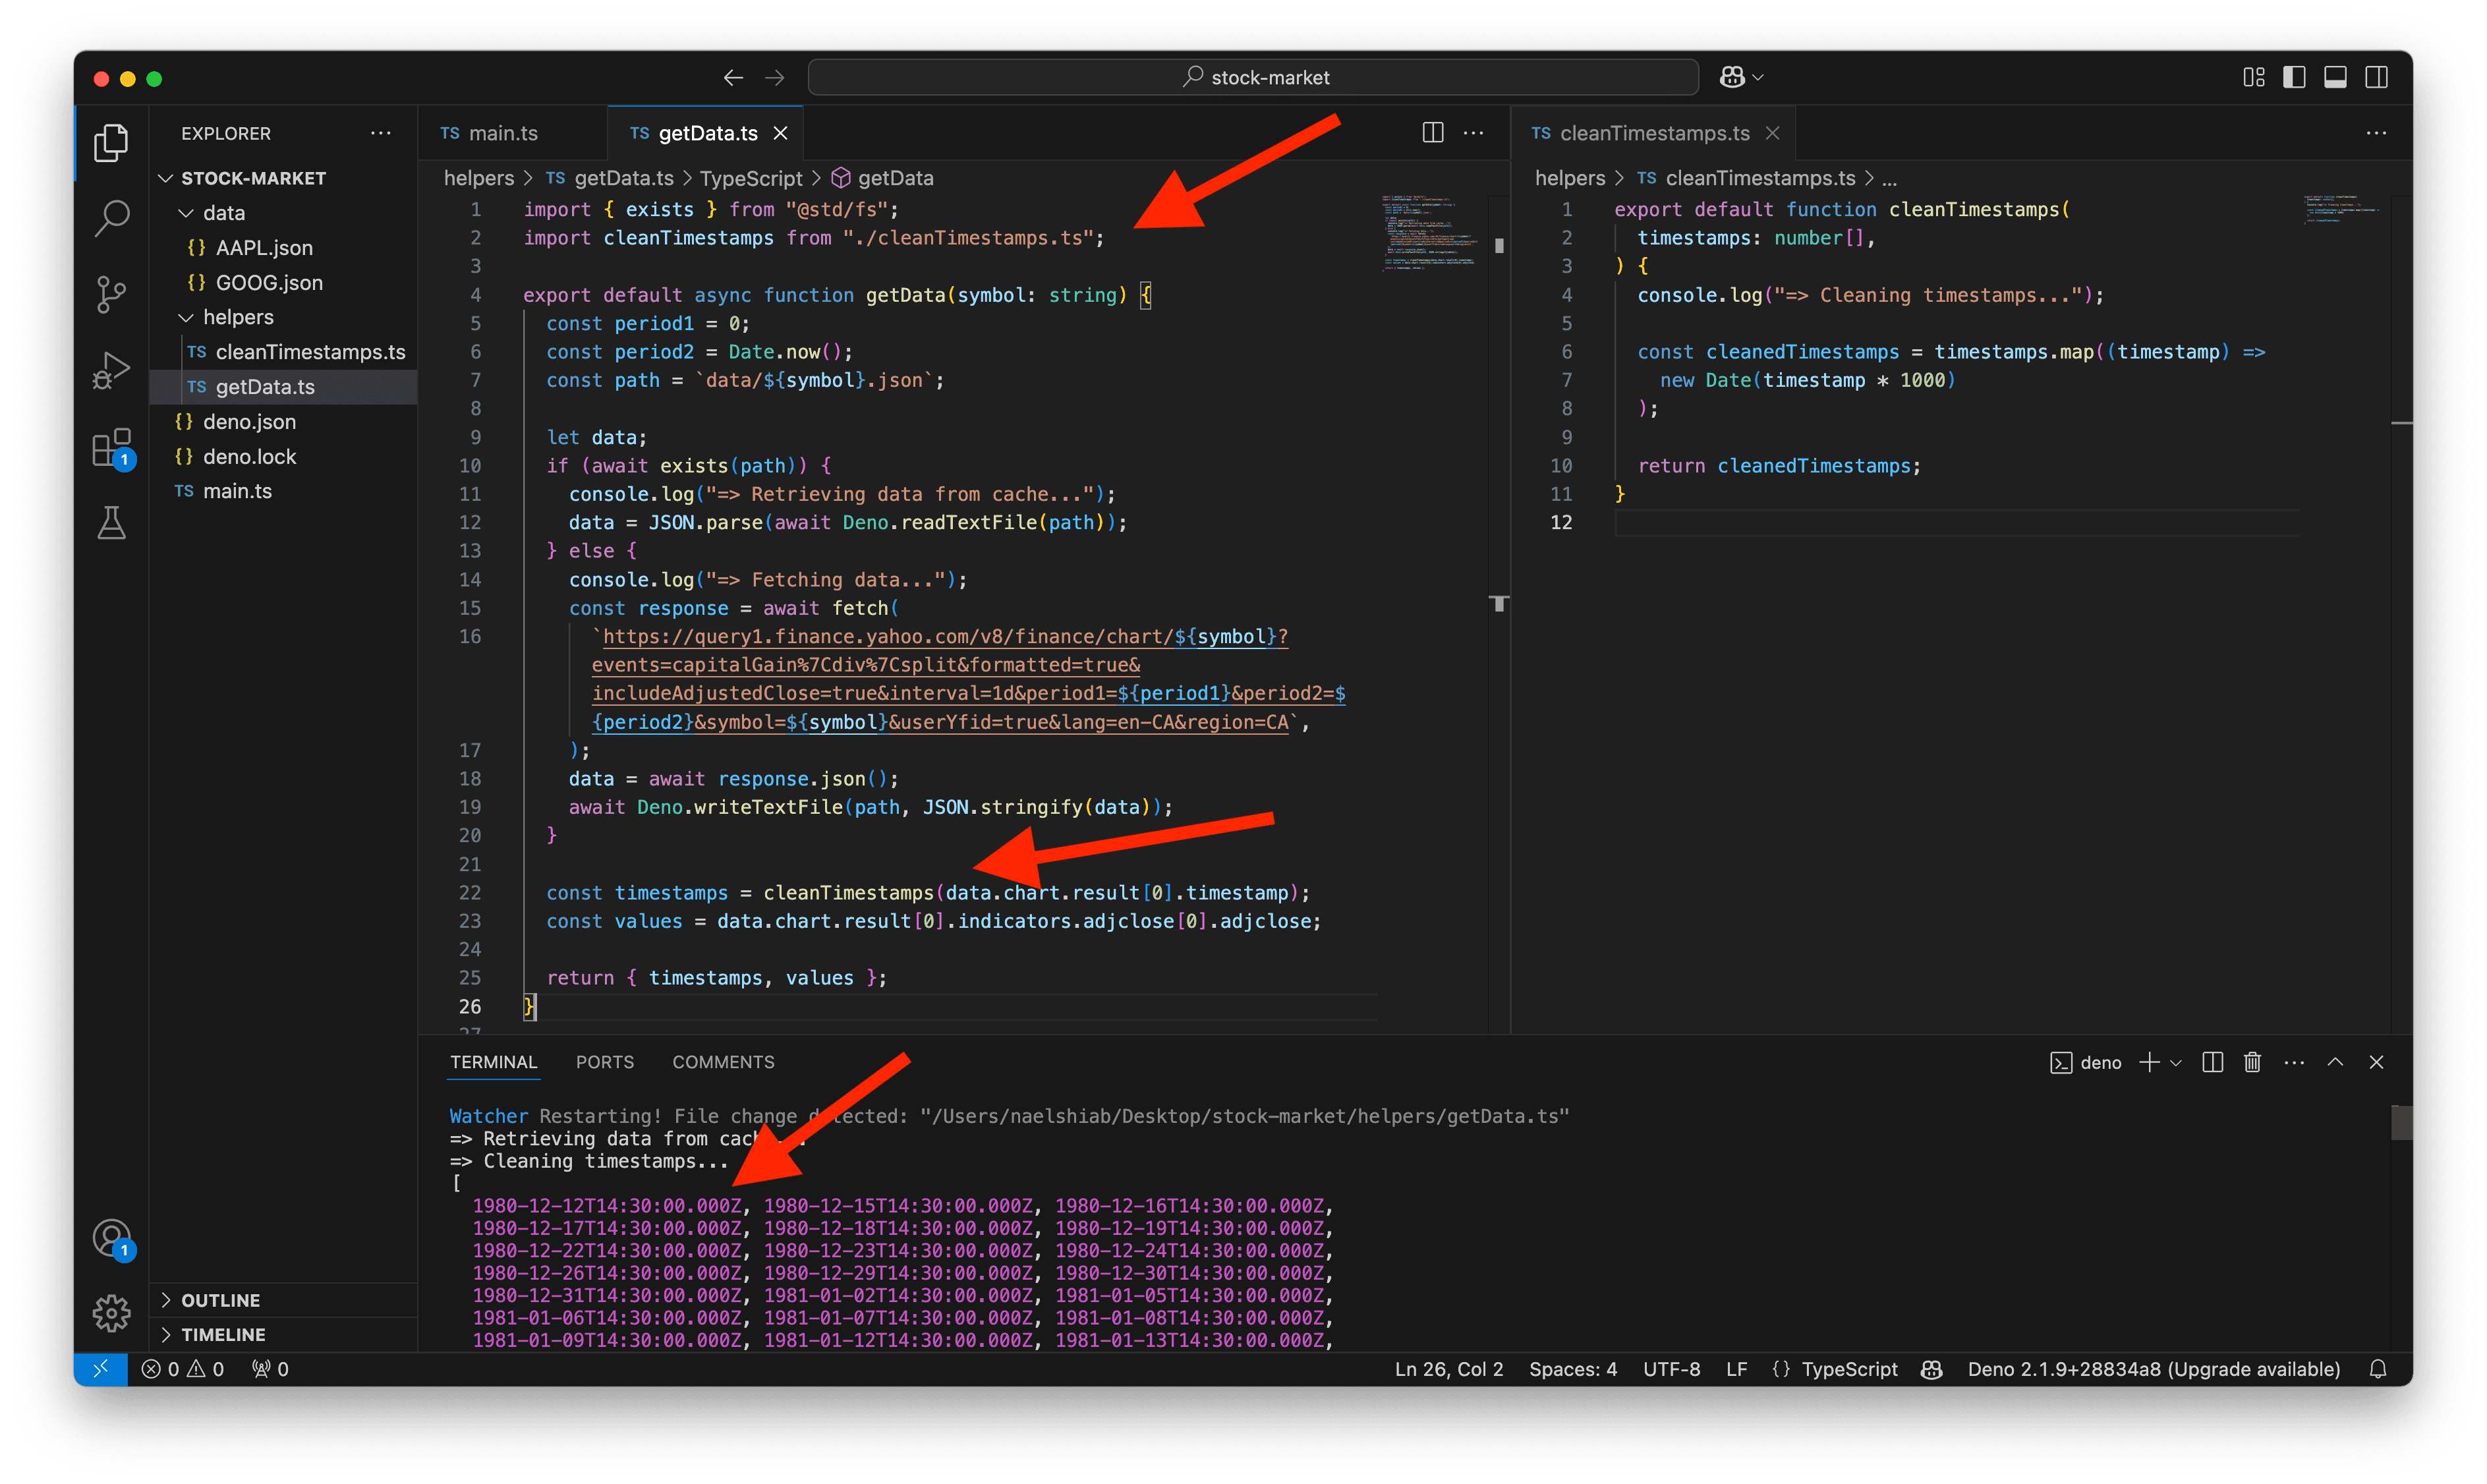Kill terminal with trash icon
The image size is (2487, 1484).
tap(2252, 1062)
